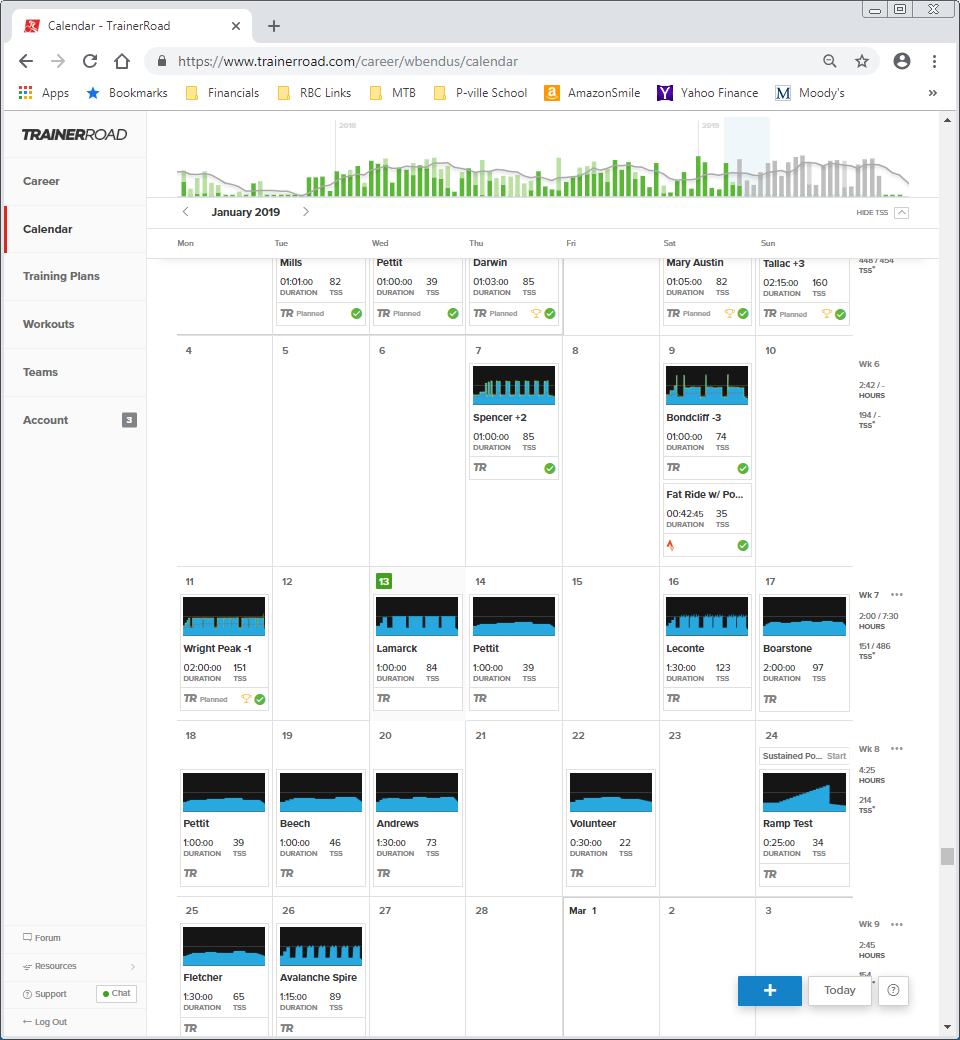Go to previous month with left chevron
This screenshot has height=1040, width=960.
point(186,212)
